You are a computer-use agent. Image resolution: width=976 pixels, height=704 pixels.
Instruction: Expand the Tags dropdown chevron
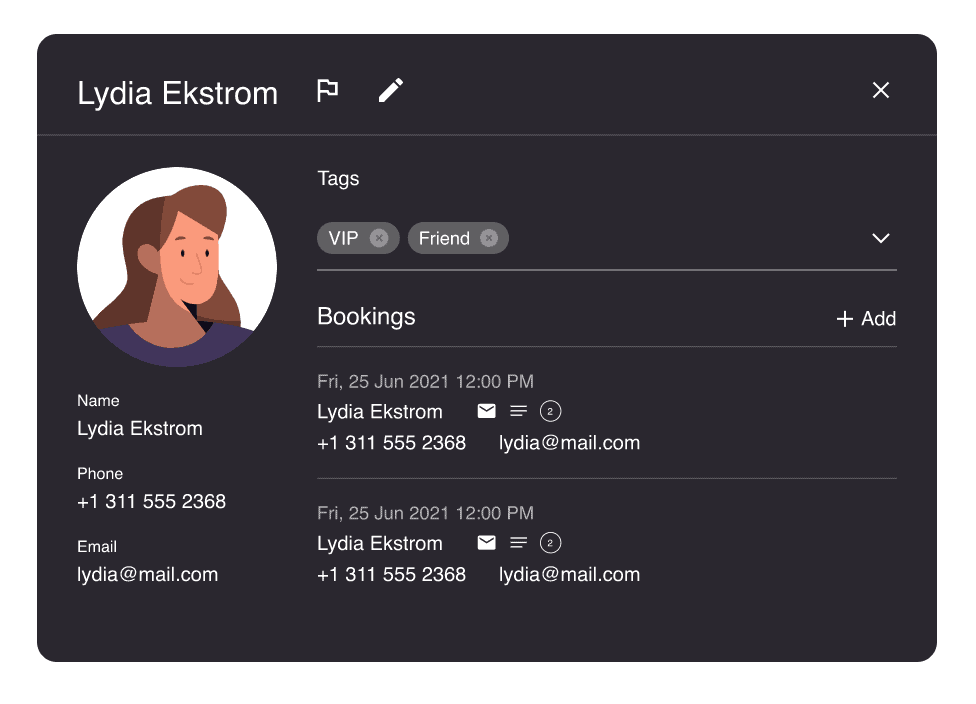(x=881, y=238)
